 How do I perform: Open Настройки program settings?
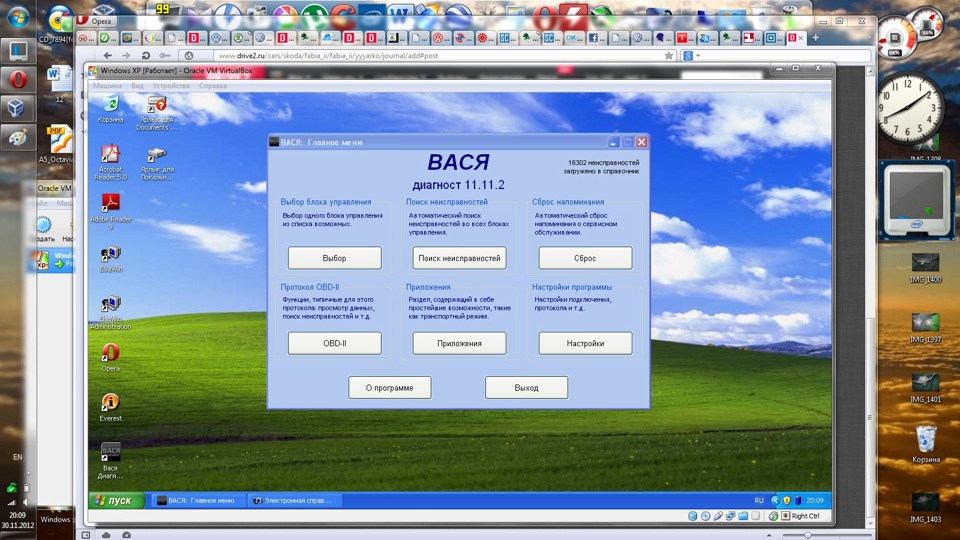[585, 343]
